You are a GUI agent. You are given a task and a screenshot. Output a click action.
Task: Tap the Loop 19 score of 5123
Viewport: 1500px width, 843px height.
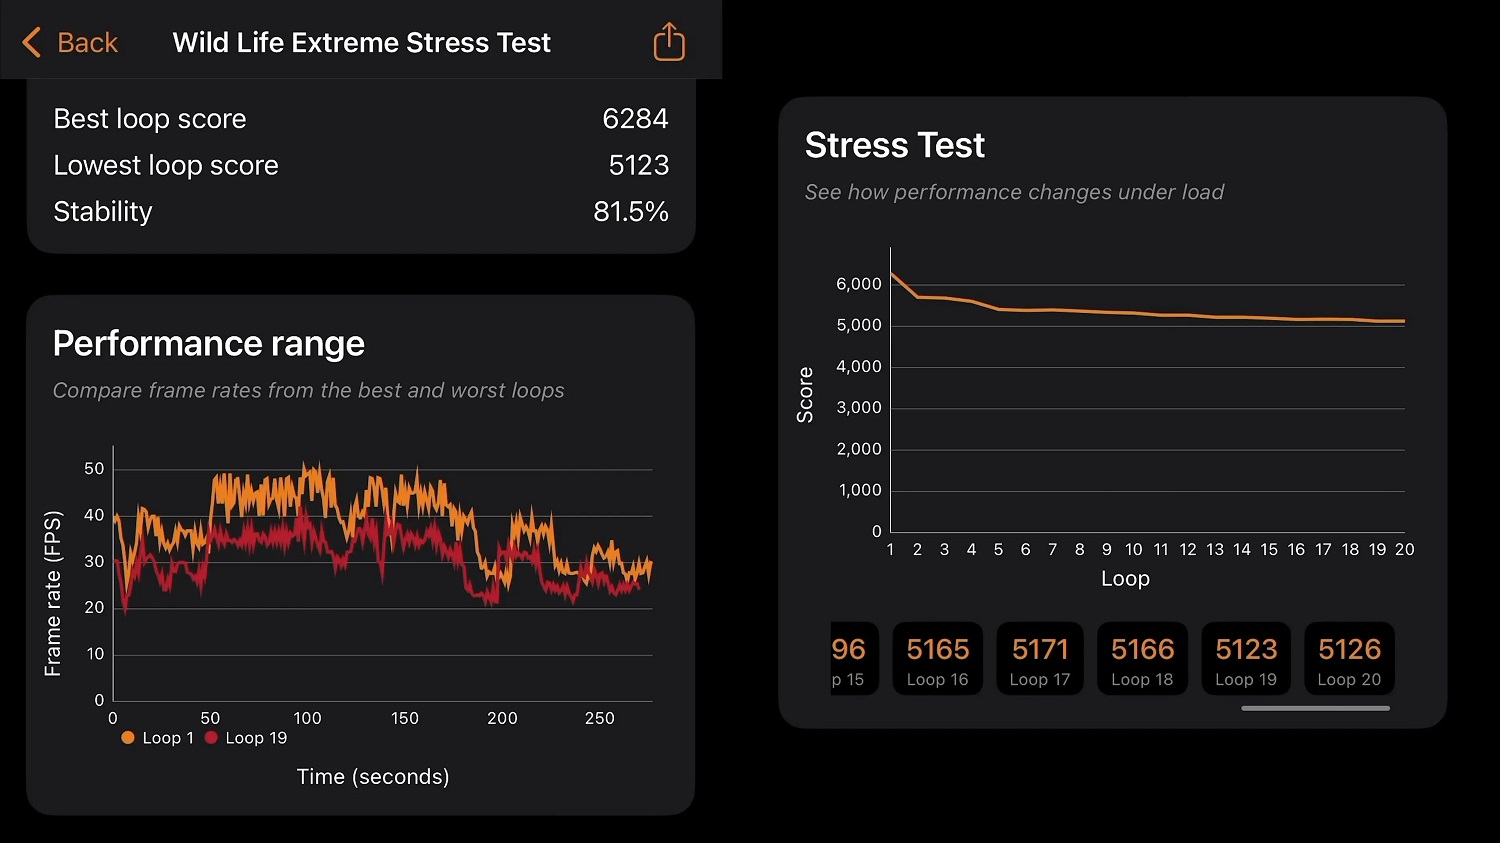click(x=1246, y=659)
